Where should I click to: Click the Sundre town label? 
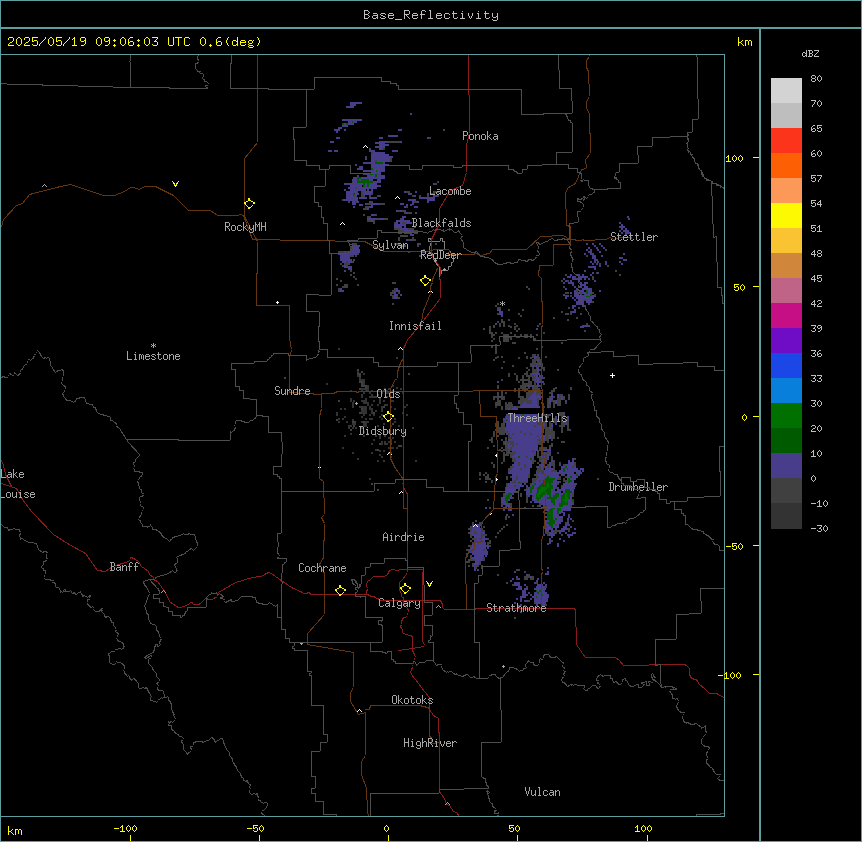click(x=292, y=391)
